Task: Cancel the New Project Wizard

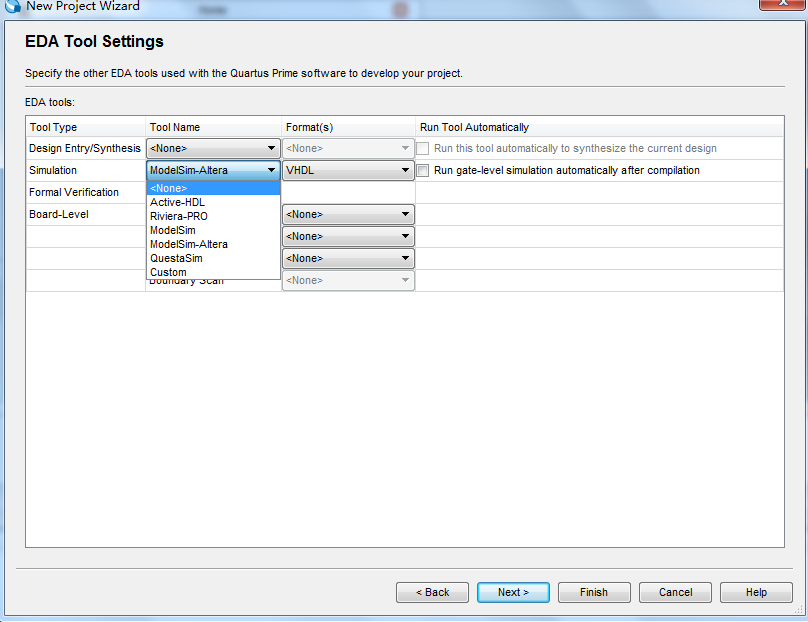Action: 675,592
